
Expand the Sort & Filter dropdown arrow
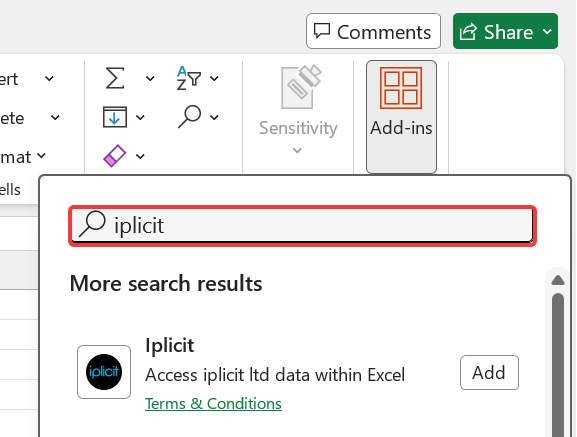(x=214, y=78)
